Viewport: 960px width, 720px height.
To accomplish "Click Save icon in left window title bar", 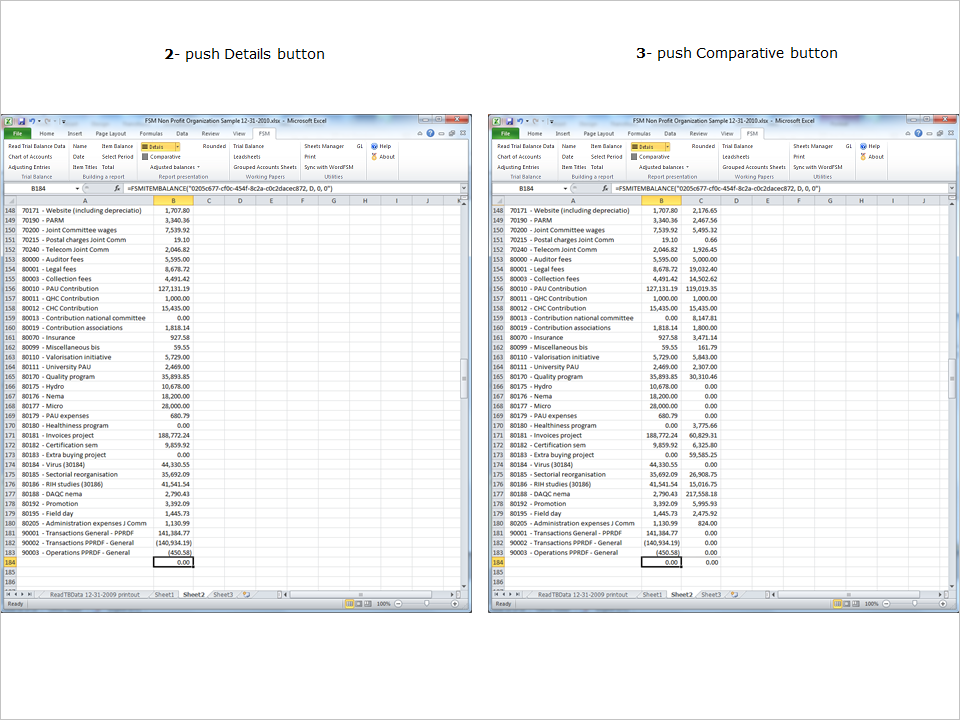I will 21,120.
